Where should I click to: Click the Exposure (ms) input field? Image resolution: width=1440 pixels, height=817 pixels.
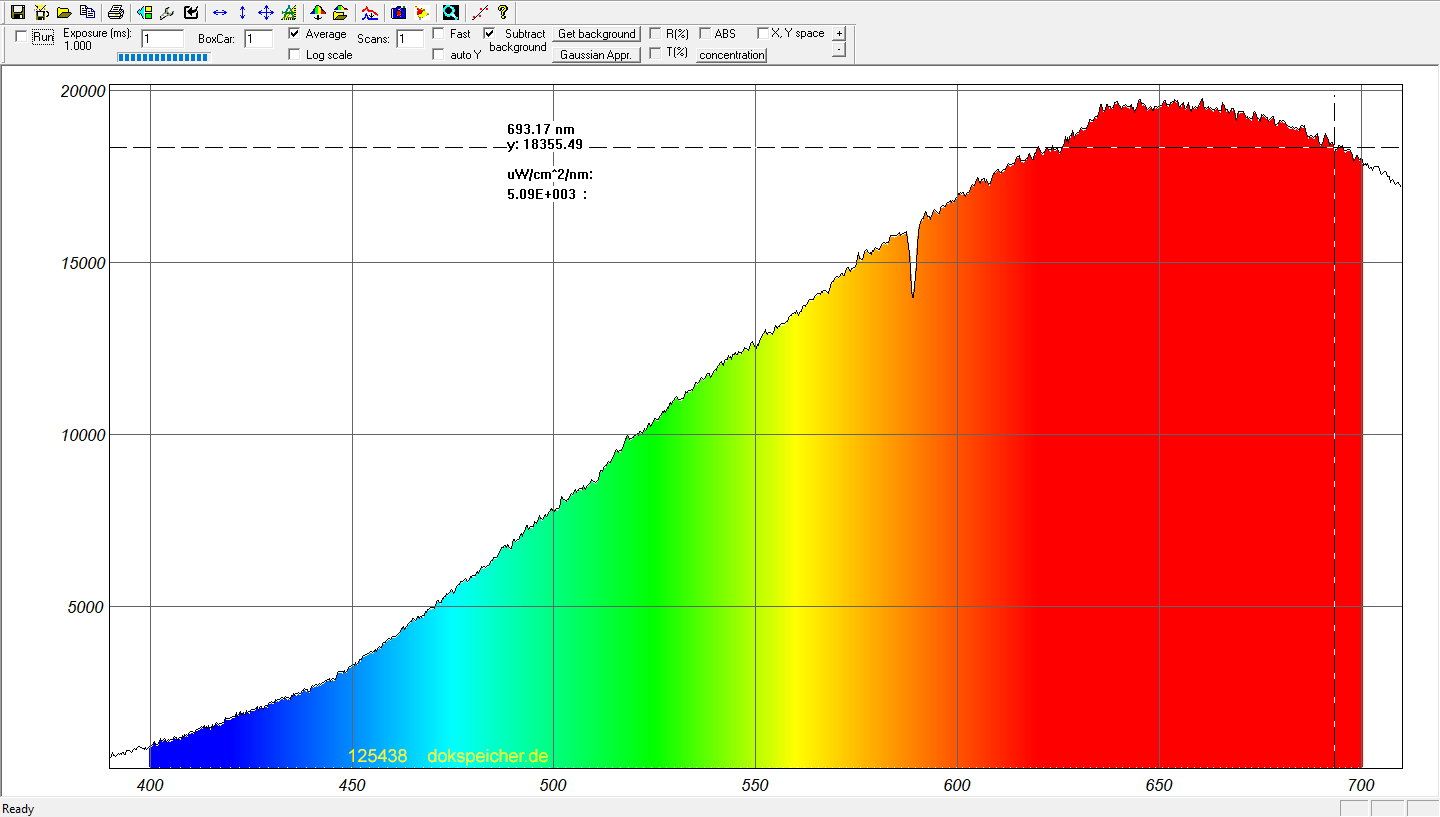pos(162,39)
